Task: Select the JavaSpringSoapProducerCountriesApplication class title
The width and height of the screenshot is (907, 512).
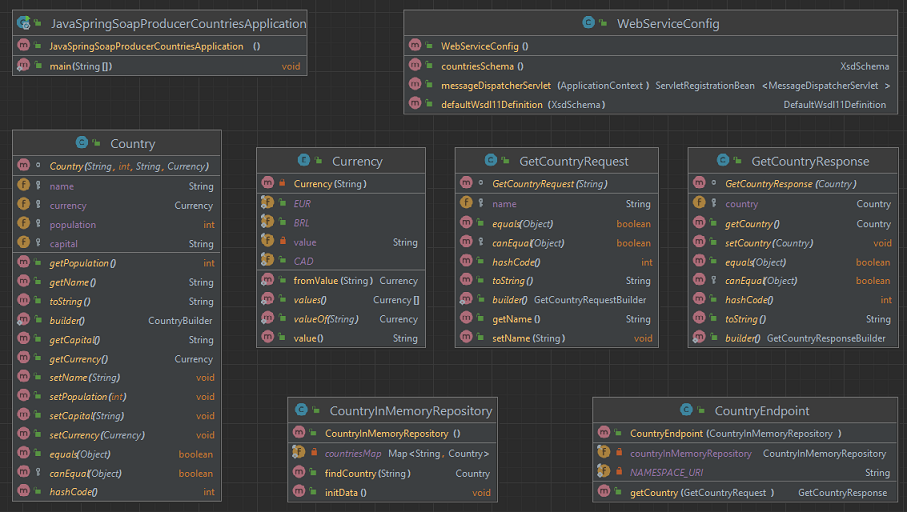Action: click(178, 24)
